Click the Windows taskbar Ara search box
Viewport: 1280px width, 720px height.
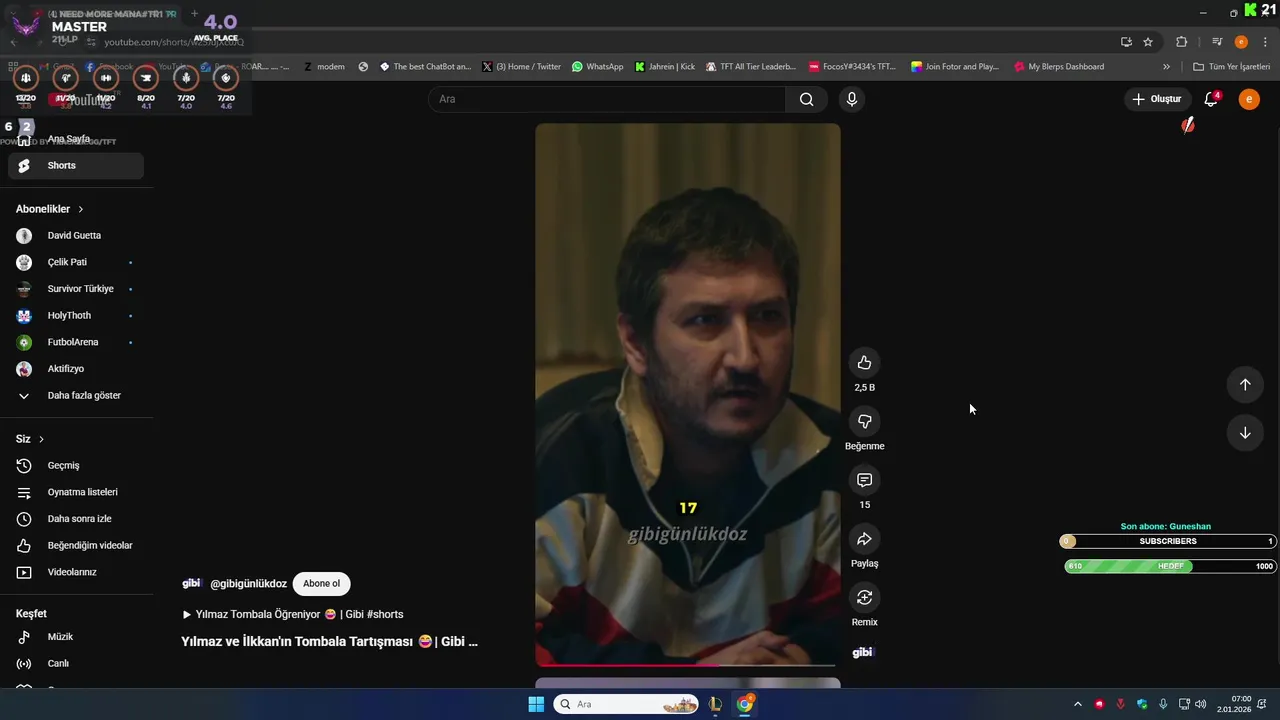tap(627, 704)
